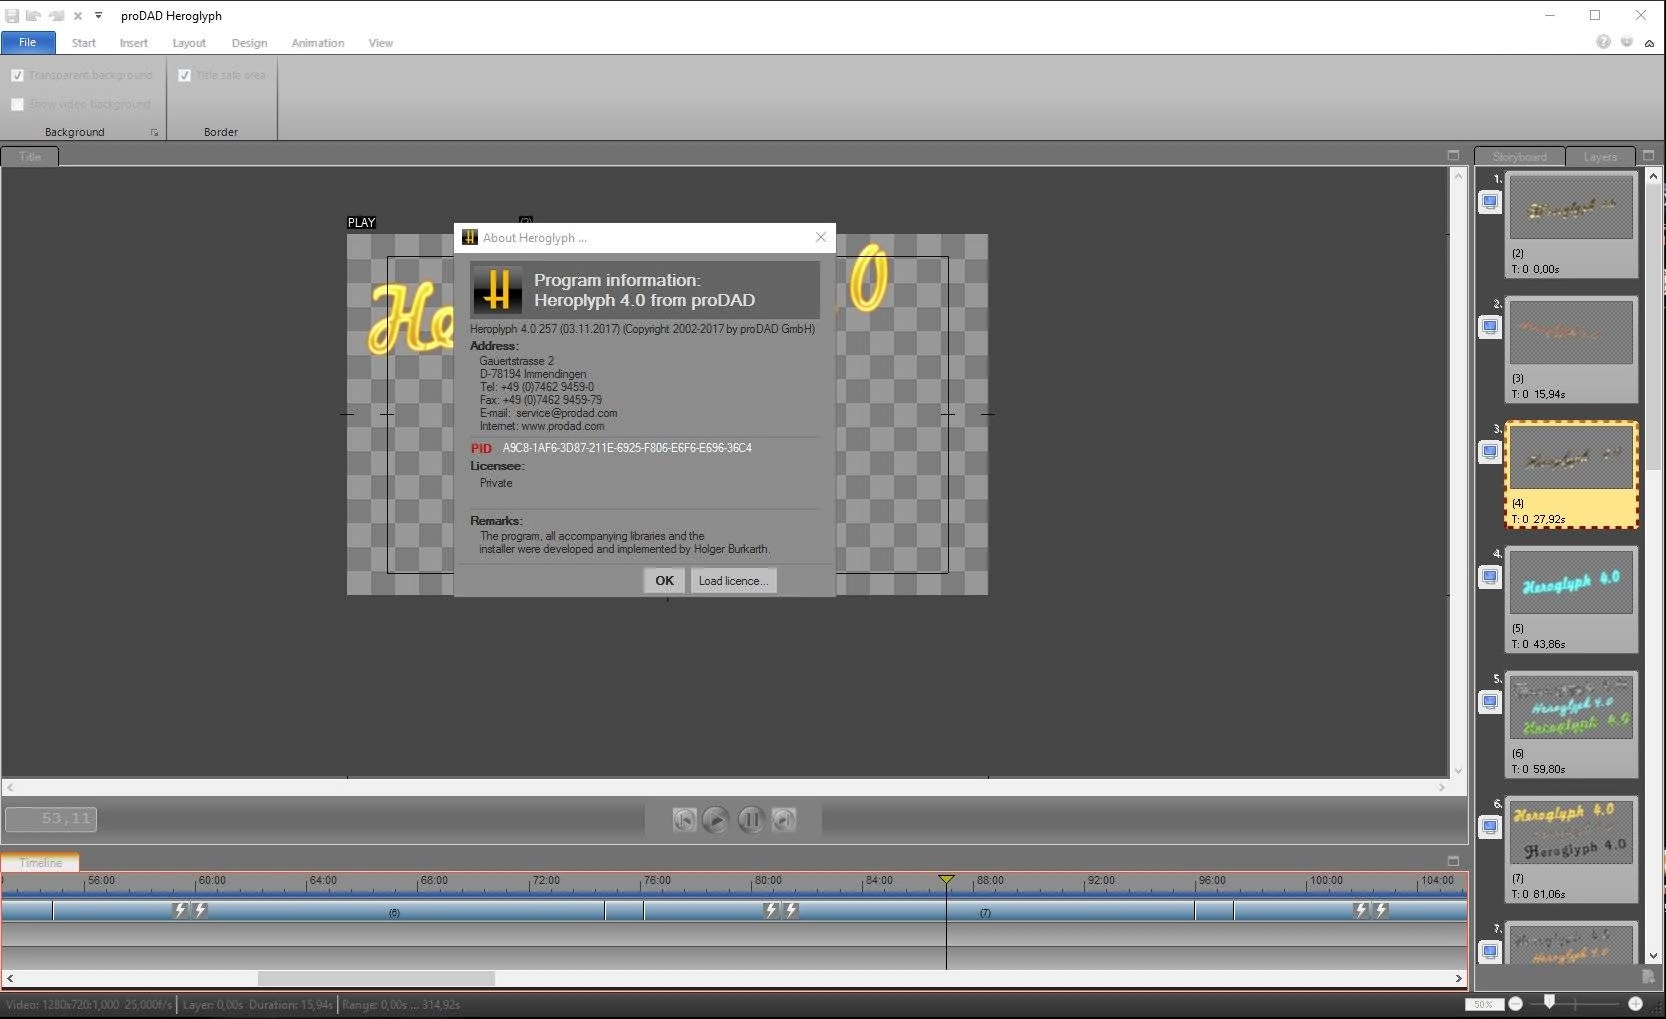Toggle monitor icon for storyboard item 4
1666x1019 pixels.
pyautogui.click(x=1490, y=577)
